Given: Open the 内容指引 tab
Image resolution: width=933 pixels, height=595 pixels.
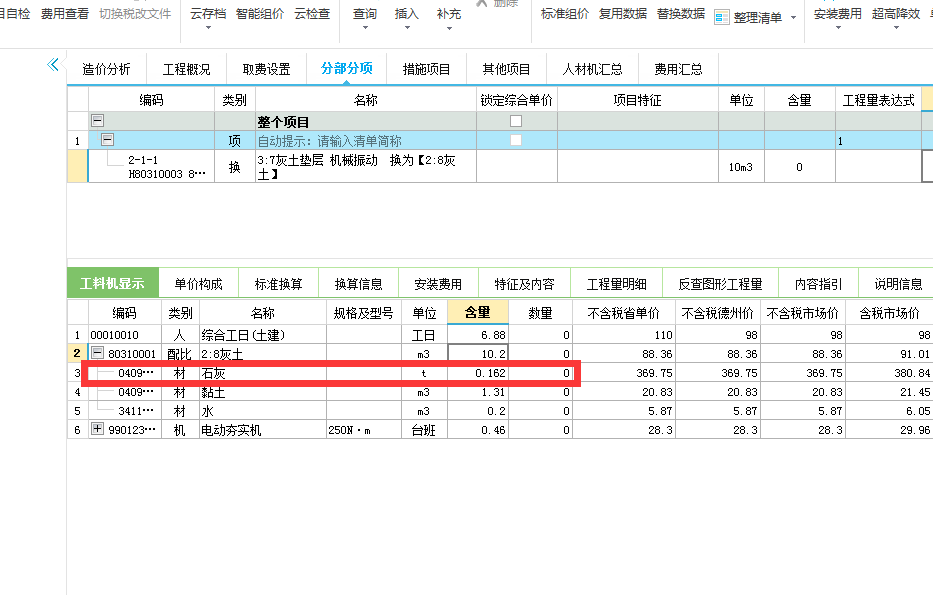Looking at the screenshot, I should point(819,284).
